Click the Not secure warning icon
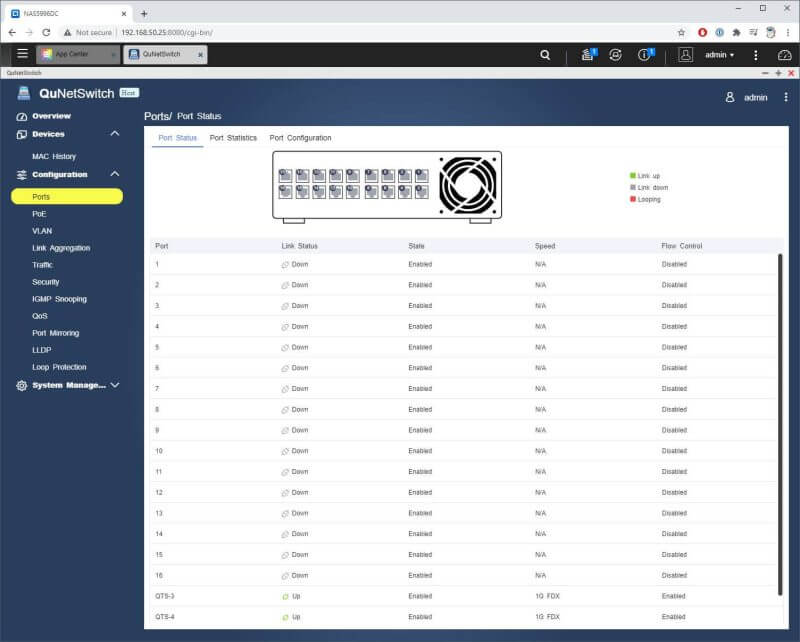This screenshot has height=642, width=800. click(67, 32)
